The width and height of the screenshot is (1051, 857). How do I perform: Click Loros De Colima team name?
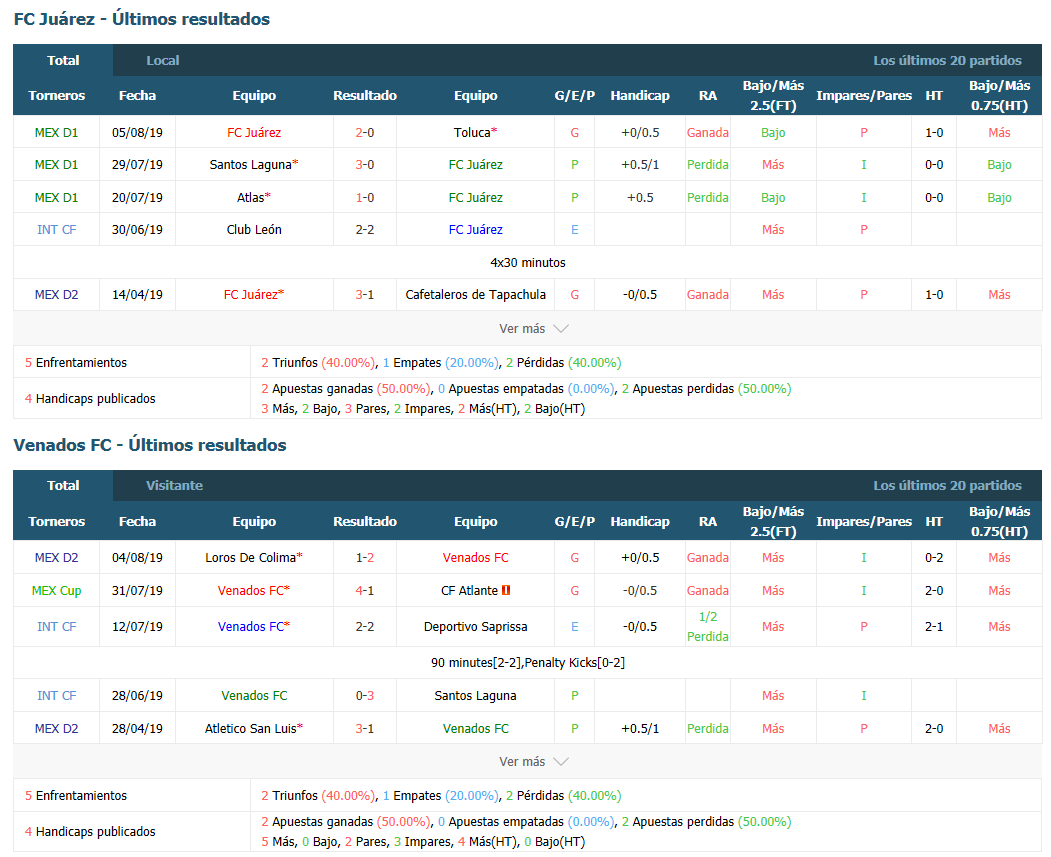point(250,557)
